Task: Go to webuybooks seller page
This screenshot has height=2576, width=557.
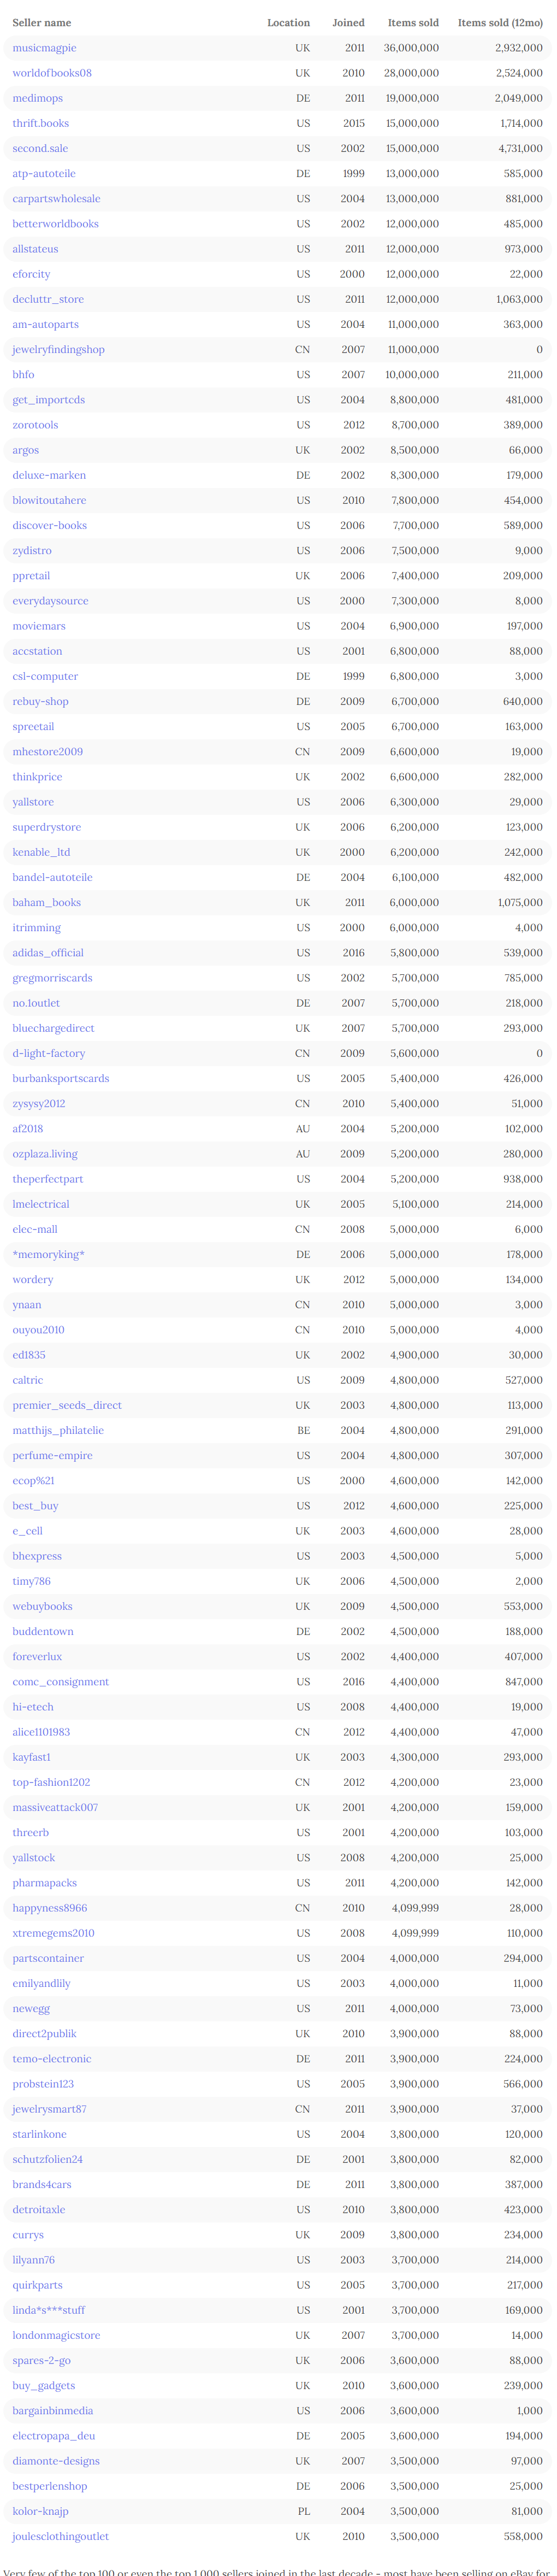Action: (42, 1606)
